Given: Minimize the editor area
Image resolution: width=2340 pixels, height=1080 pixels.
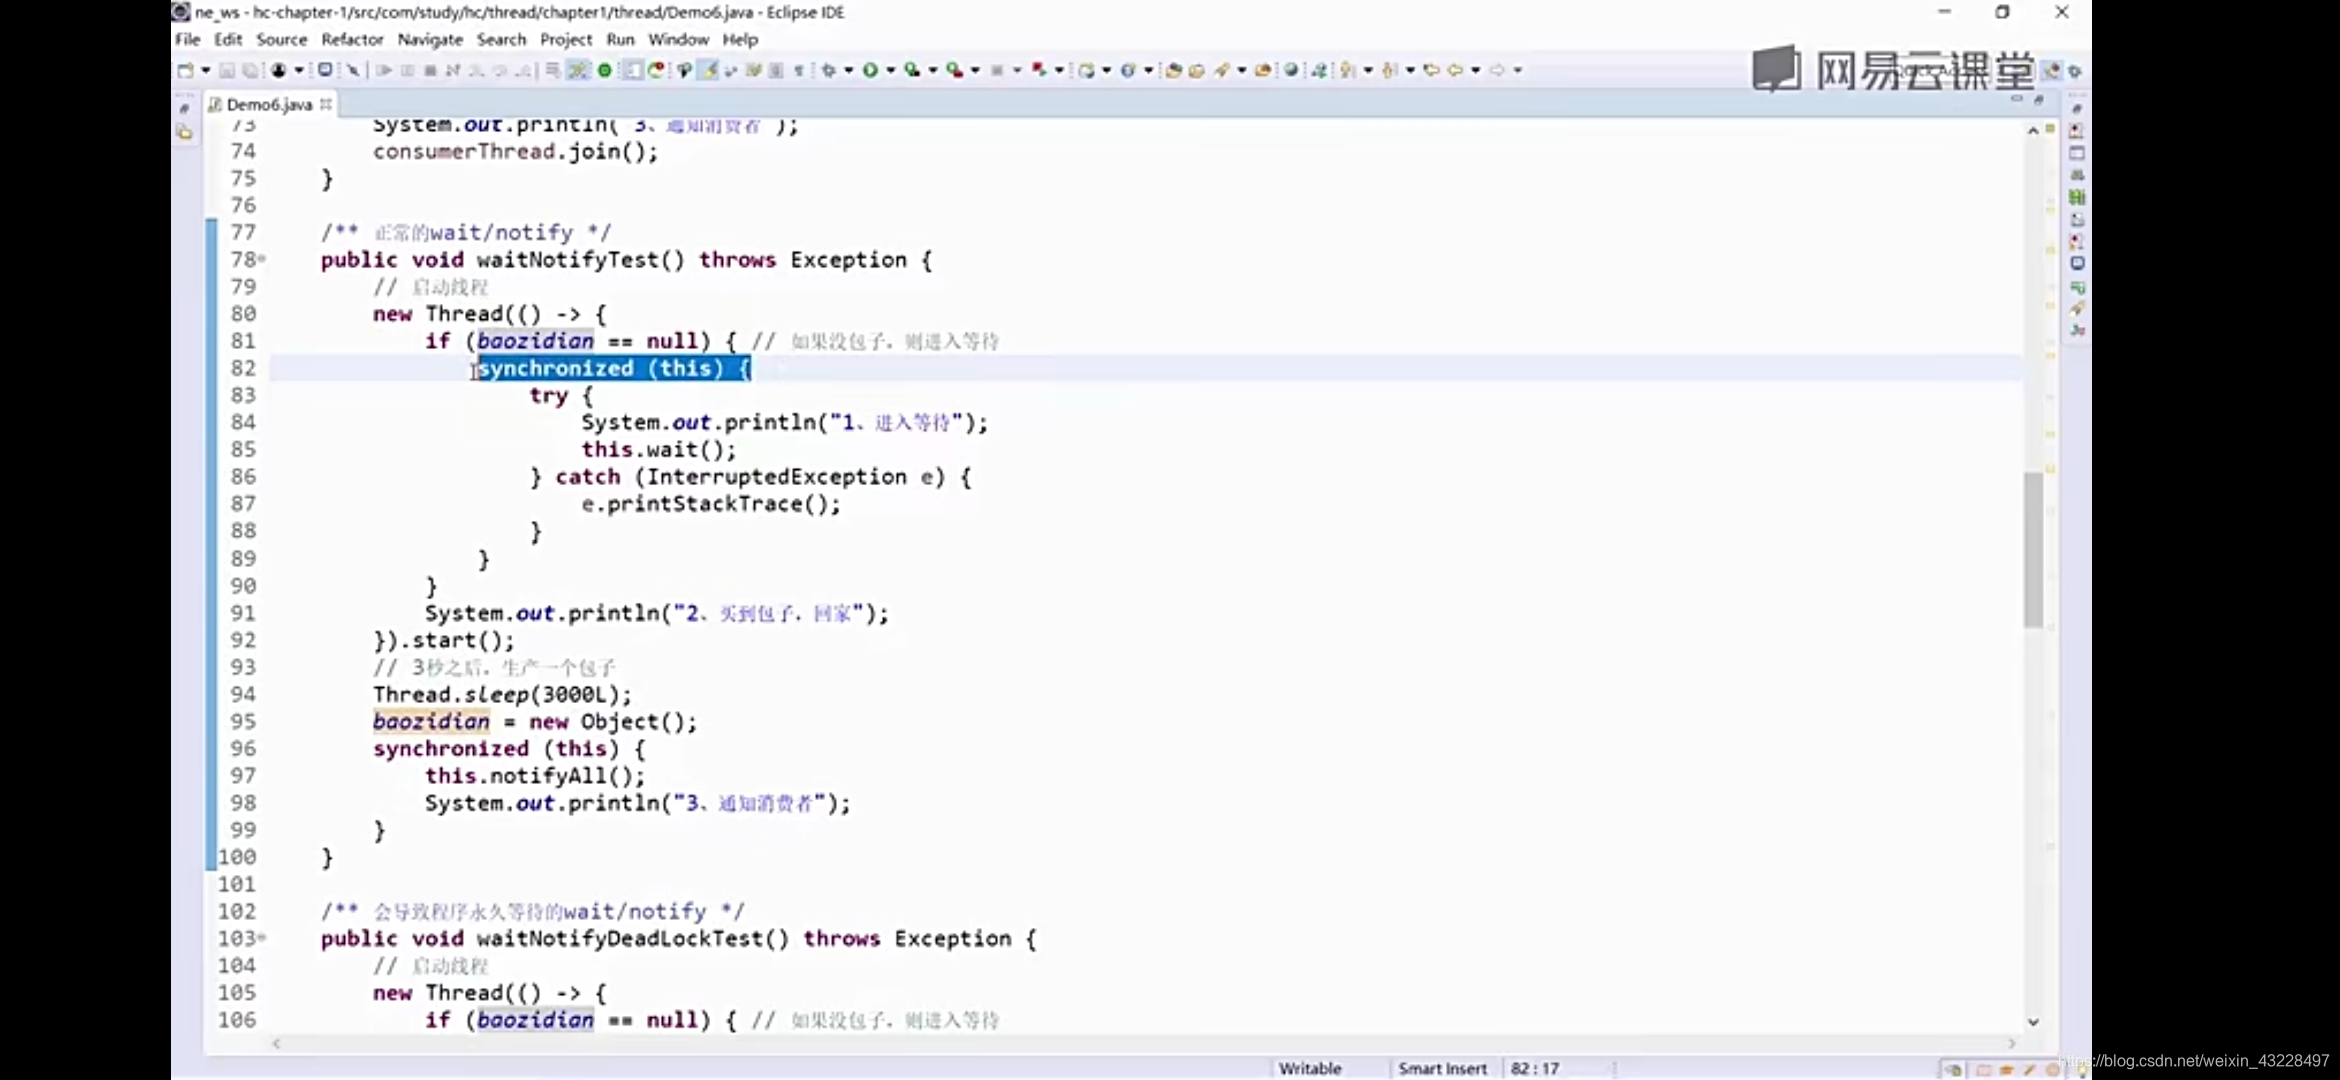Looking at the screenshot, I should (x=2017, y=99).
